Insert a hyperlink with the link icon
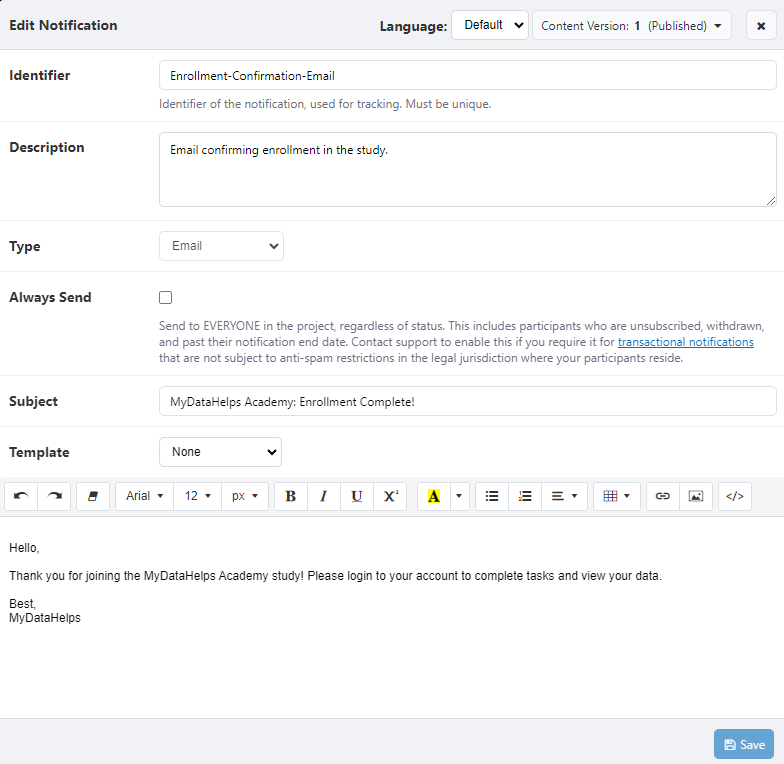Screen dimensions: 784x764 point(662,496)
